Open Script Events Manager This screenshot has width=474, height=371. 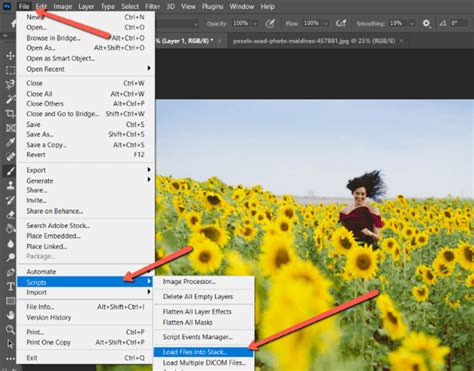click(203, 337)
